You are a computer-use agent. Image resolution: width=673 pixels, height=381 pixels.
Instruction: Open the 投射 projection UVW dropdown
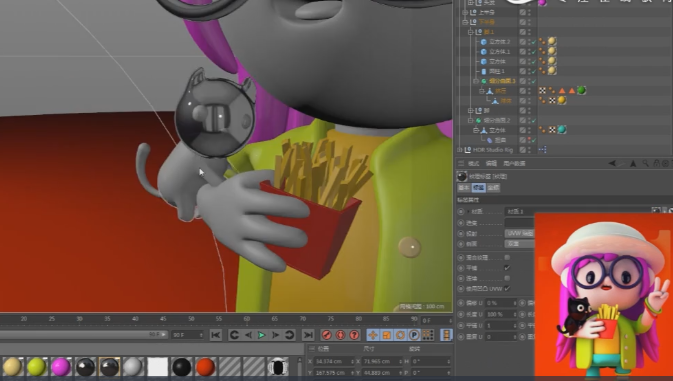pos(520,233)
